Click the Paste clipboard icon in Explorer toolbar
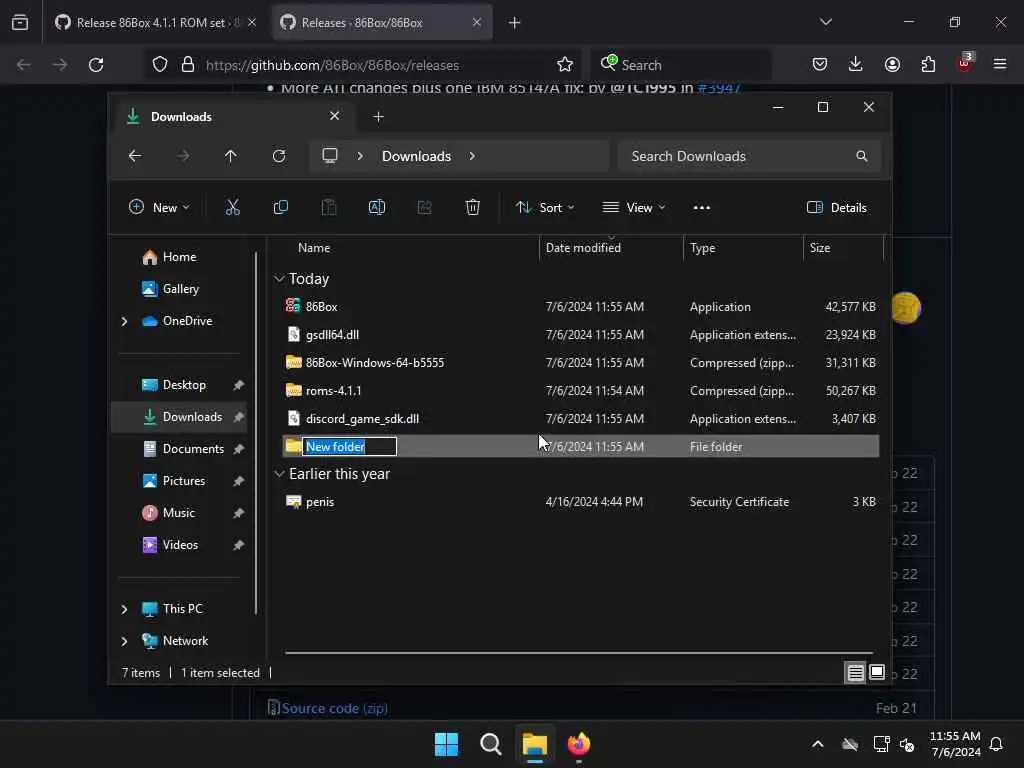 click(x=328, y=208)
